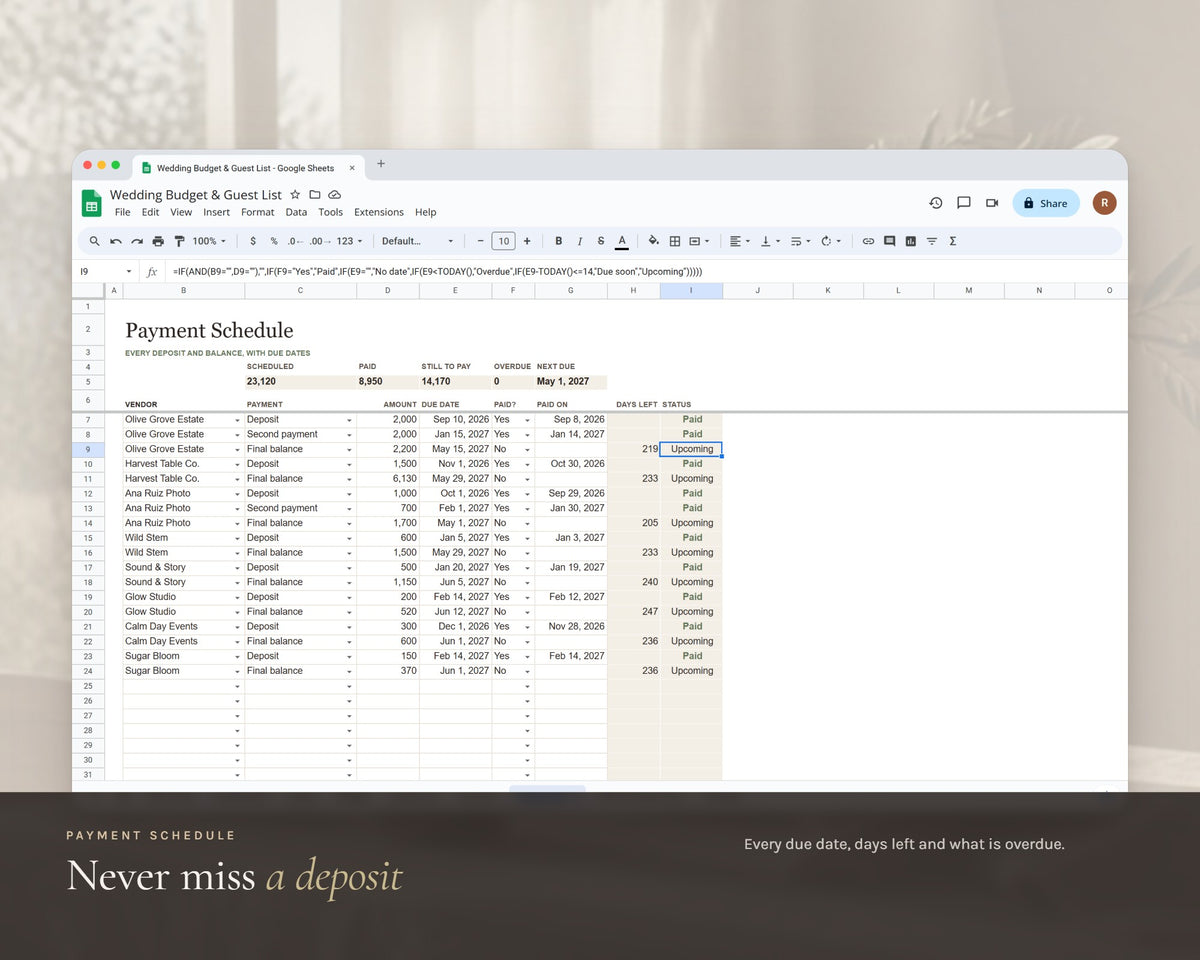Open the borders tool
This screenshot has height=960, width=1200.
point(675,241)
